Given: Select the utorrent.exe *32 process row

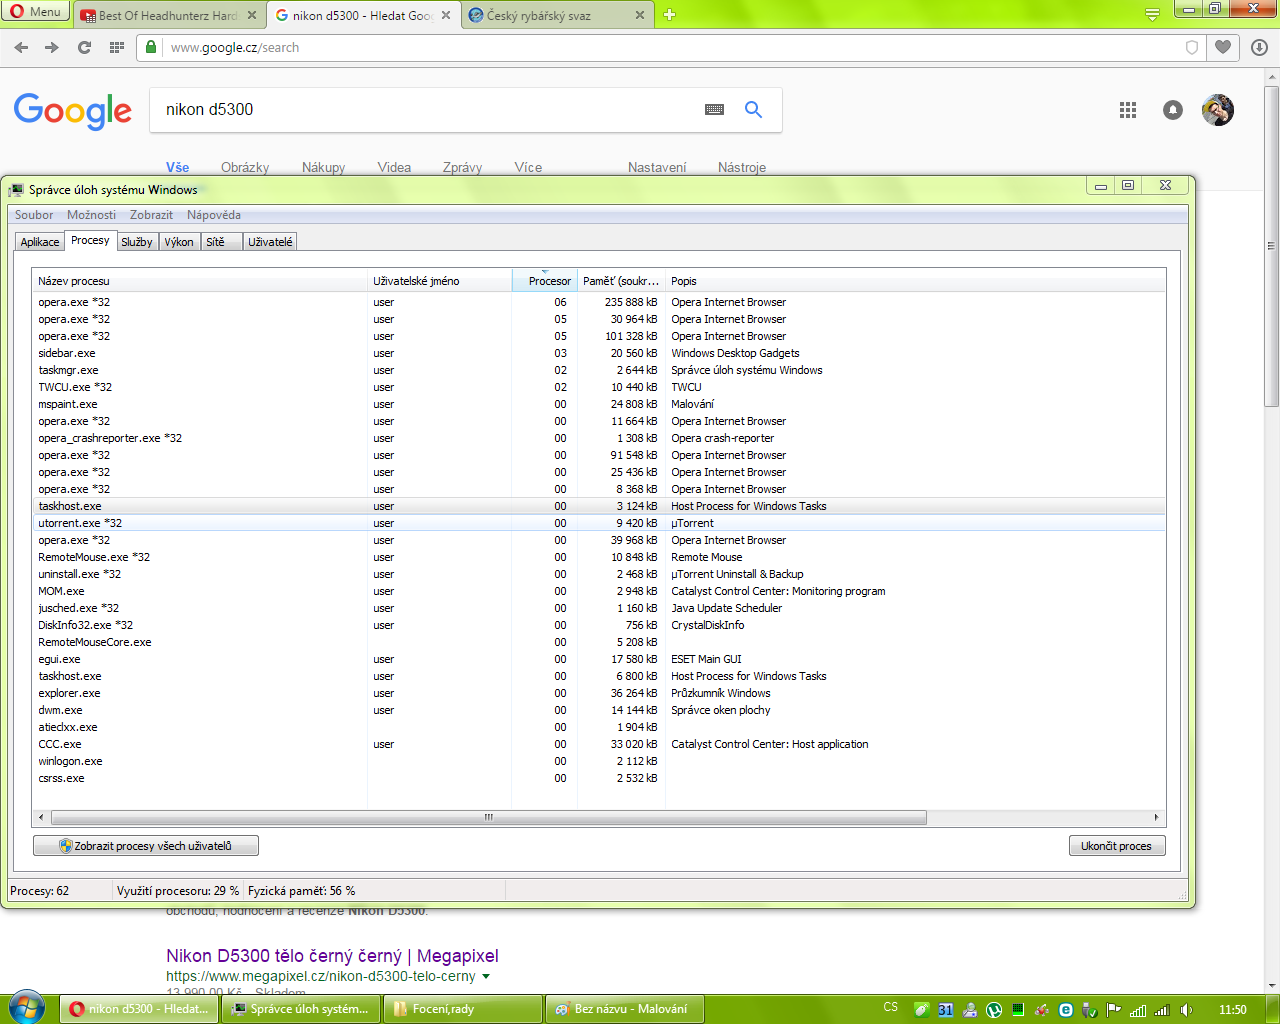Looking at the screenshot, I should point(598,523).
